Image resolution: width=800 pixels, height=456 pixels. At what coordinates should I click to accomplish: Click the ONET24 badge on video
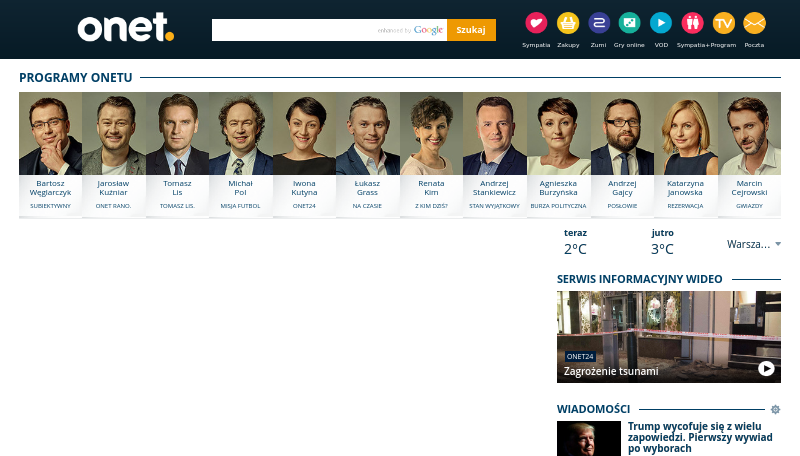point(580,357)
